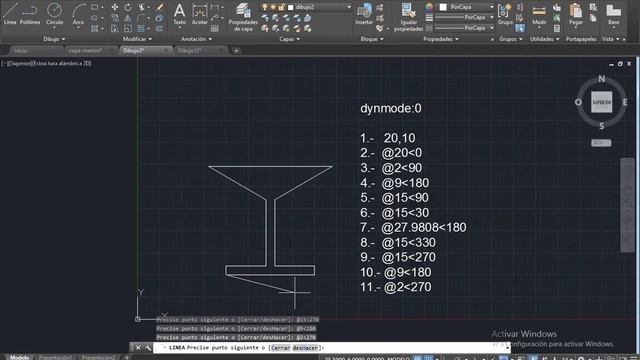Screen dimensions: 640x360
Task: Open the object color PorCapa dropdown
Action: click(491, 7)
